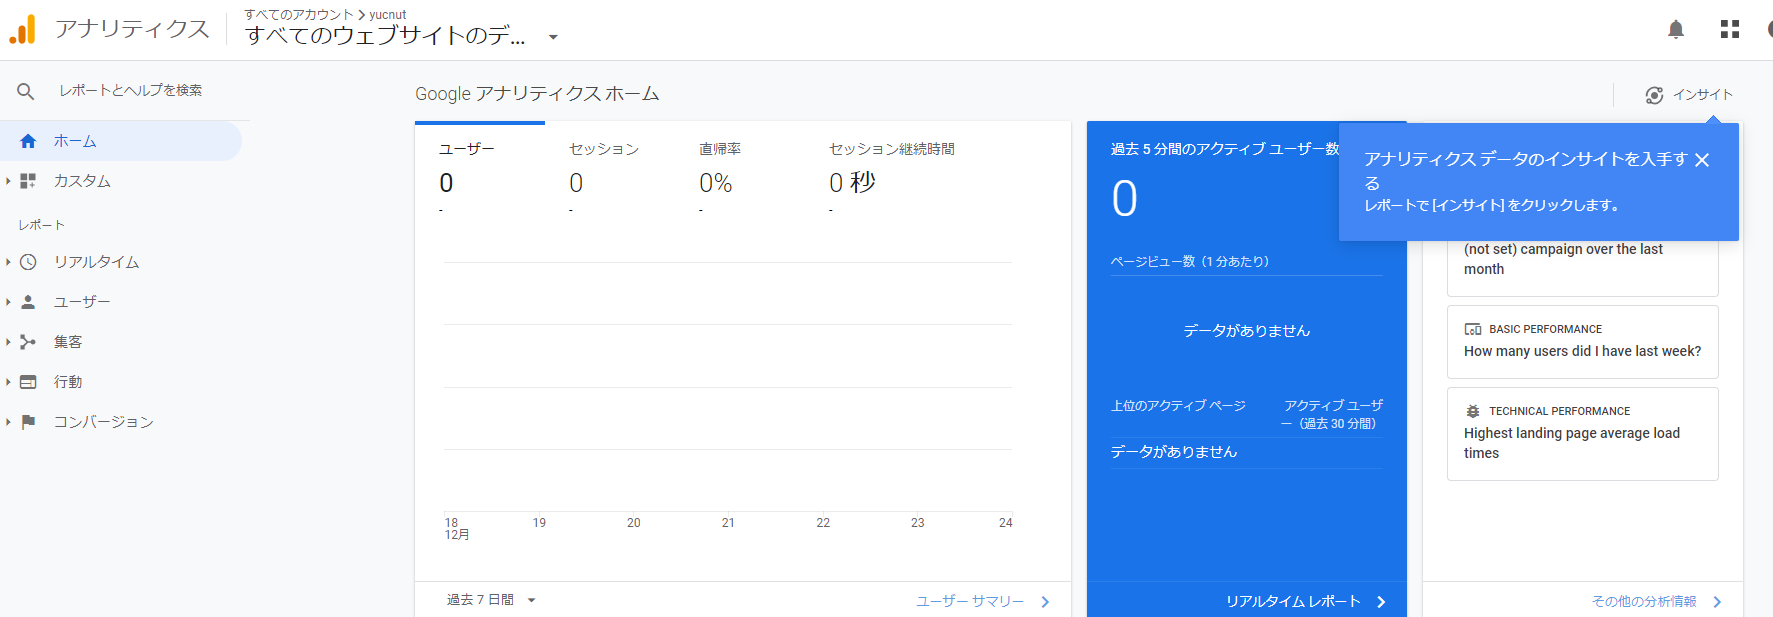Click the 上位のアクティブ ページ column header

pos(1178,406)
